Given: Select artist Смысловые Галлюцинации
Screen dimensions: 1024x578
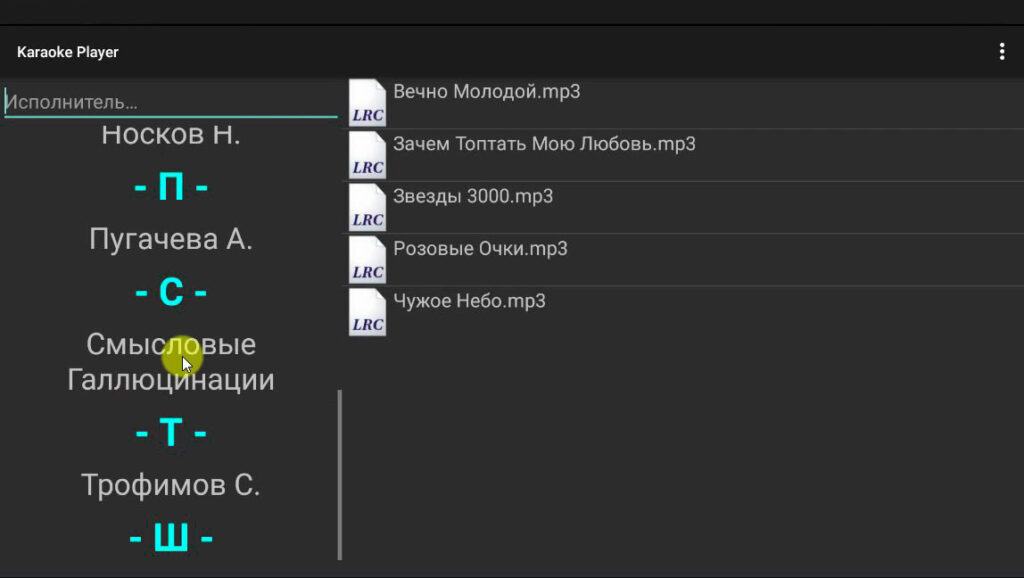Looking at the screenshot, I should 170,362.
